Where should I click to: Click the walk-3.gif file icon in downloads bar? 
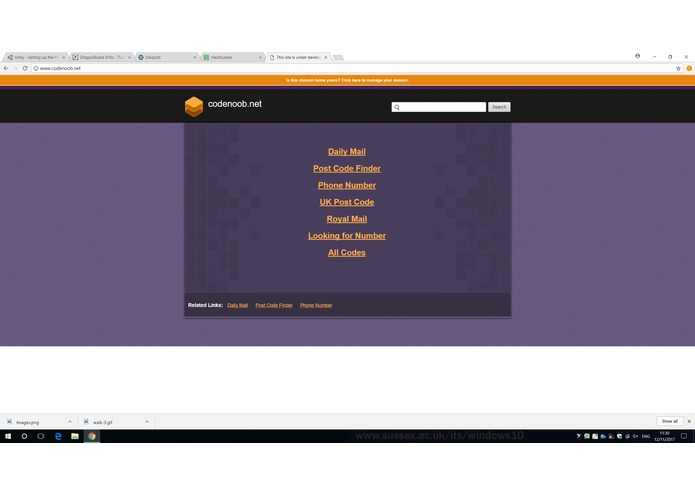(86, 422)
